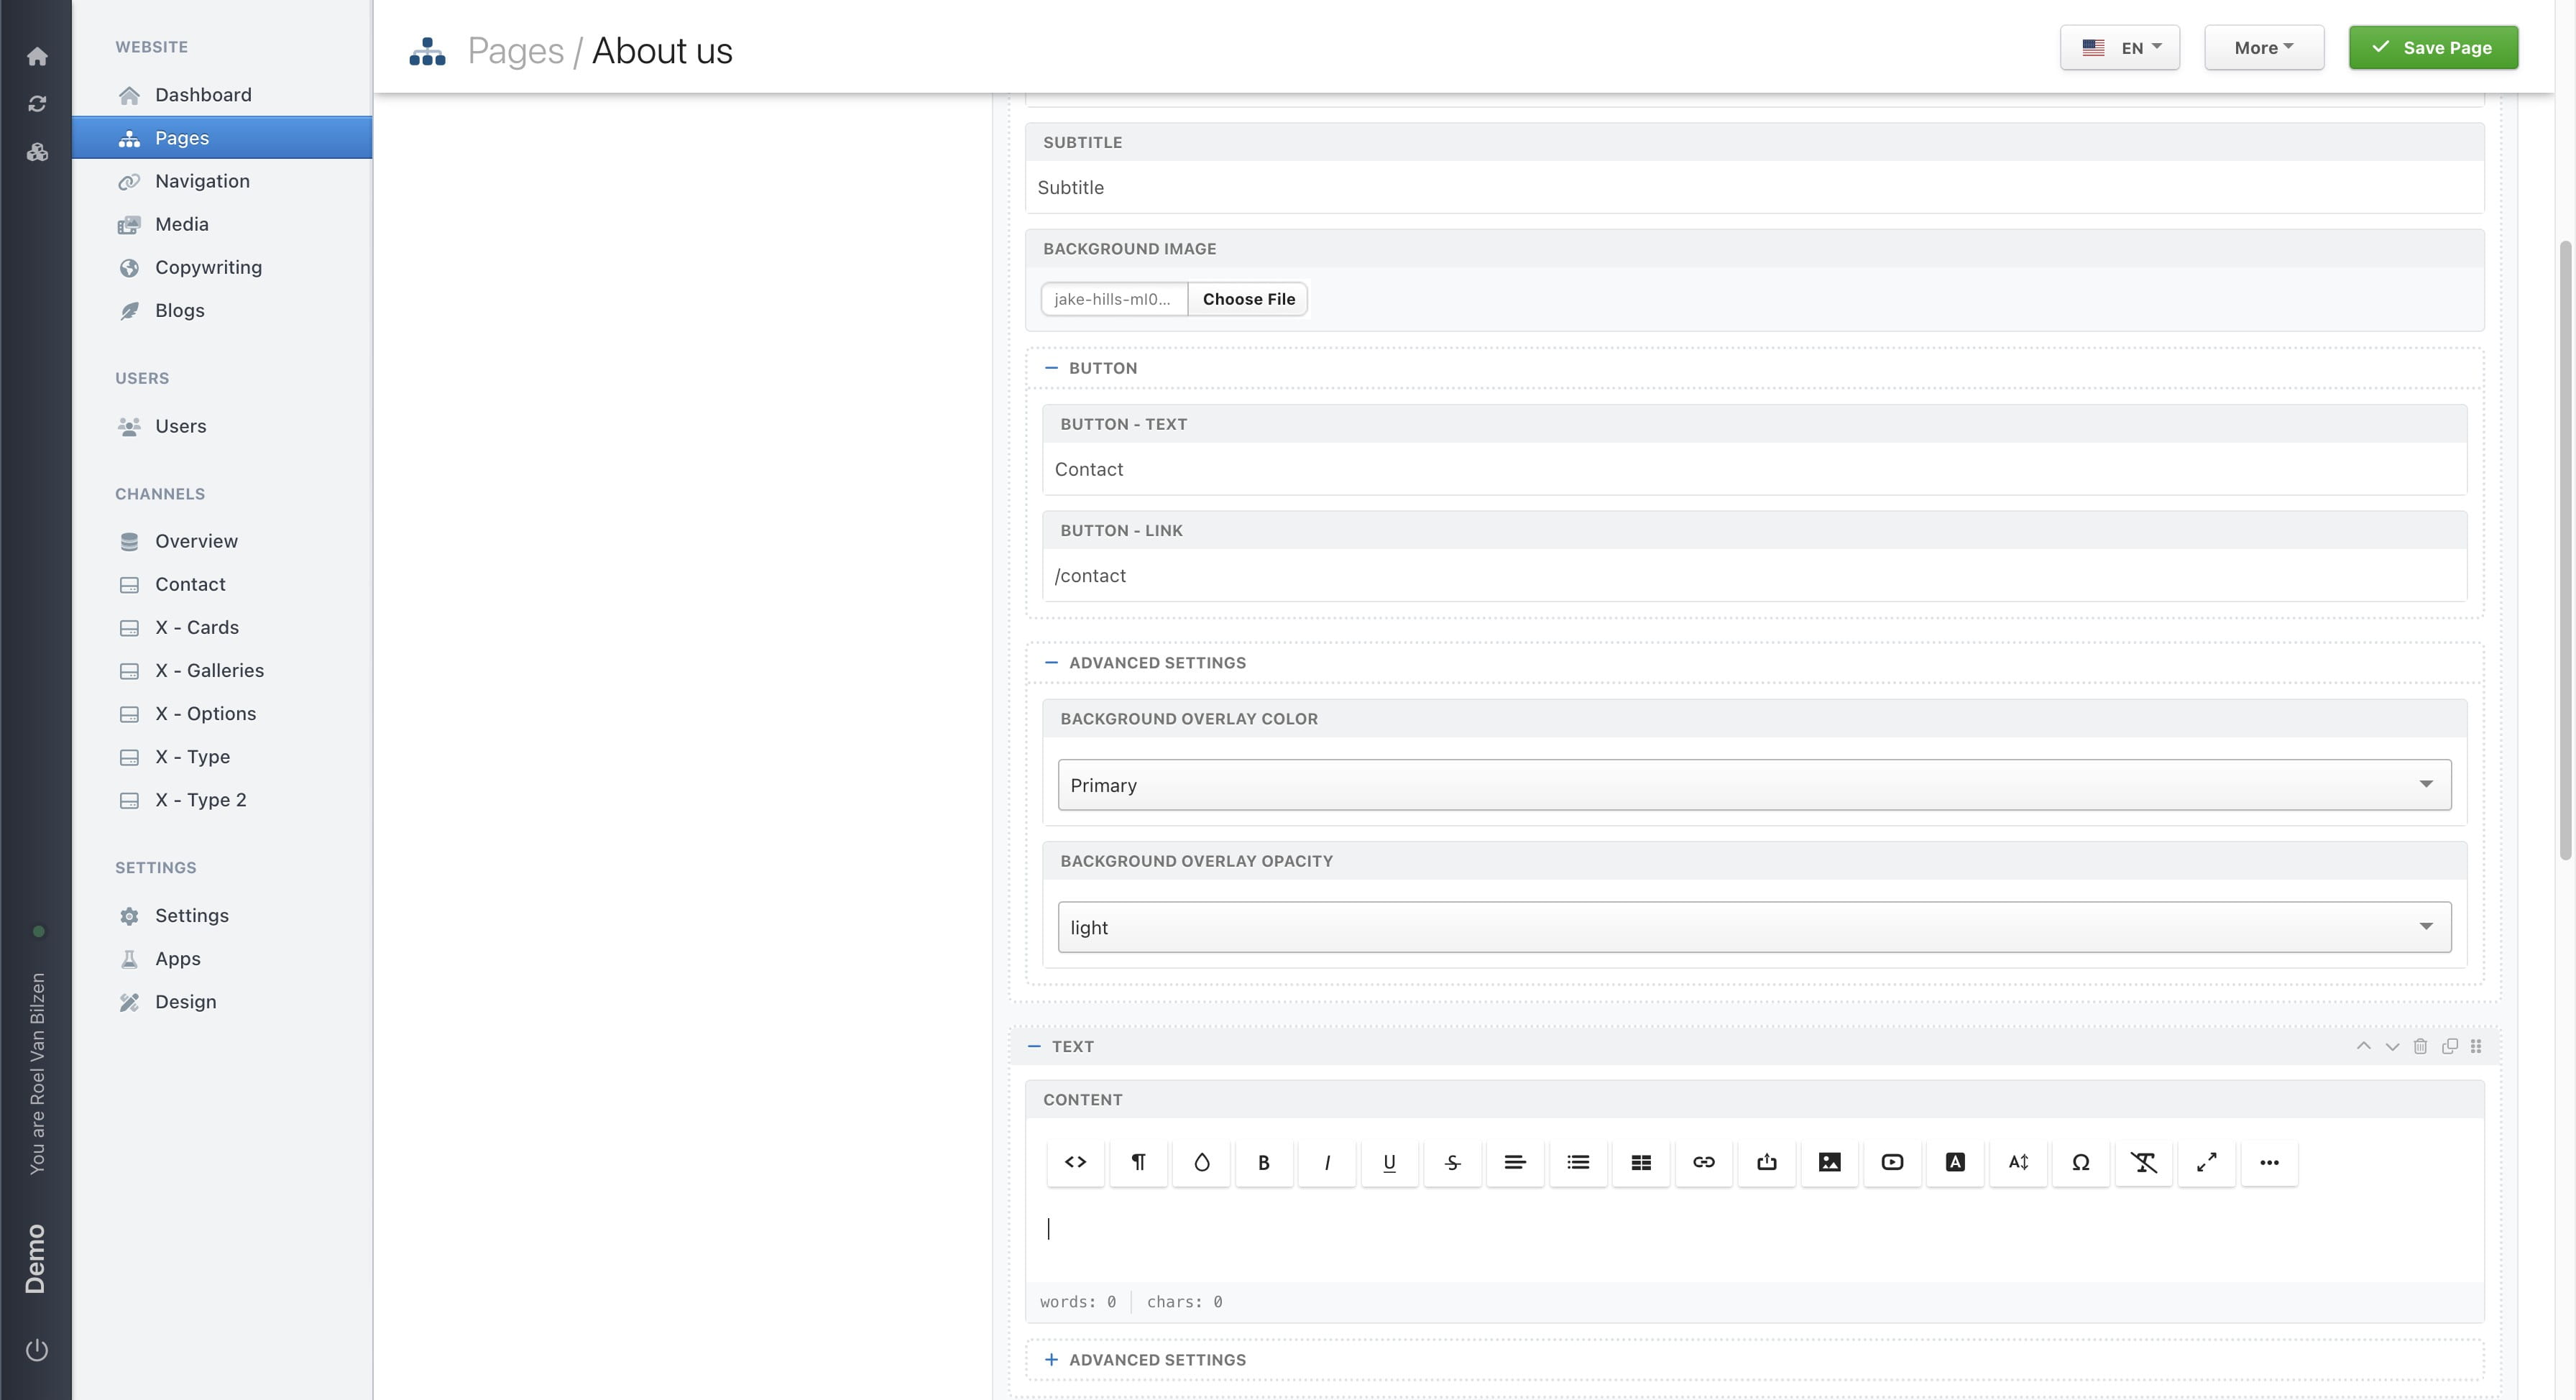The width and height of the screenshot is (2576, 1400).
Task: Insert a table using the table icon
Action: tap(1640, 1162)
